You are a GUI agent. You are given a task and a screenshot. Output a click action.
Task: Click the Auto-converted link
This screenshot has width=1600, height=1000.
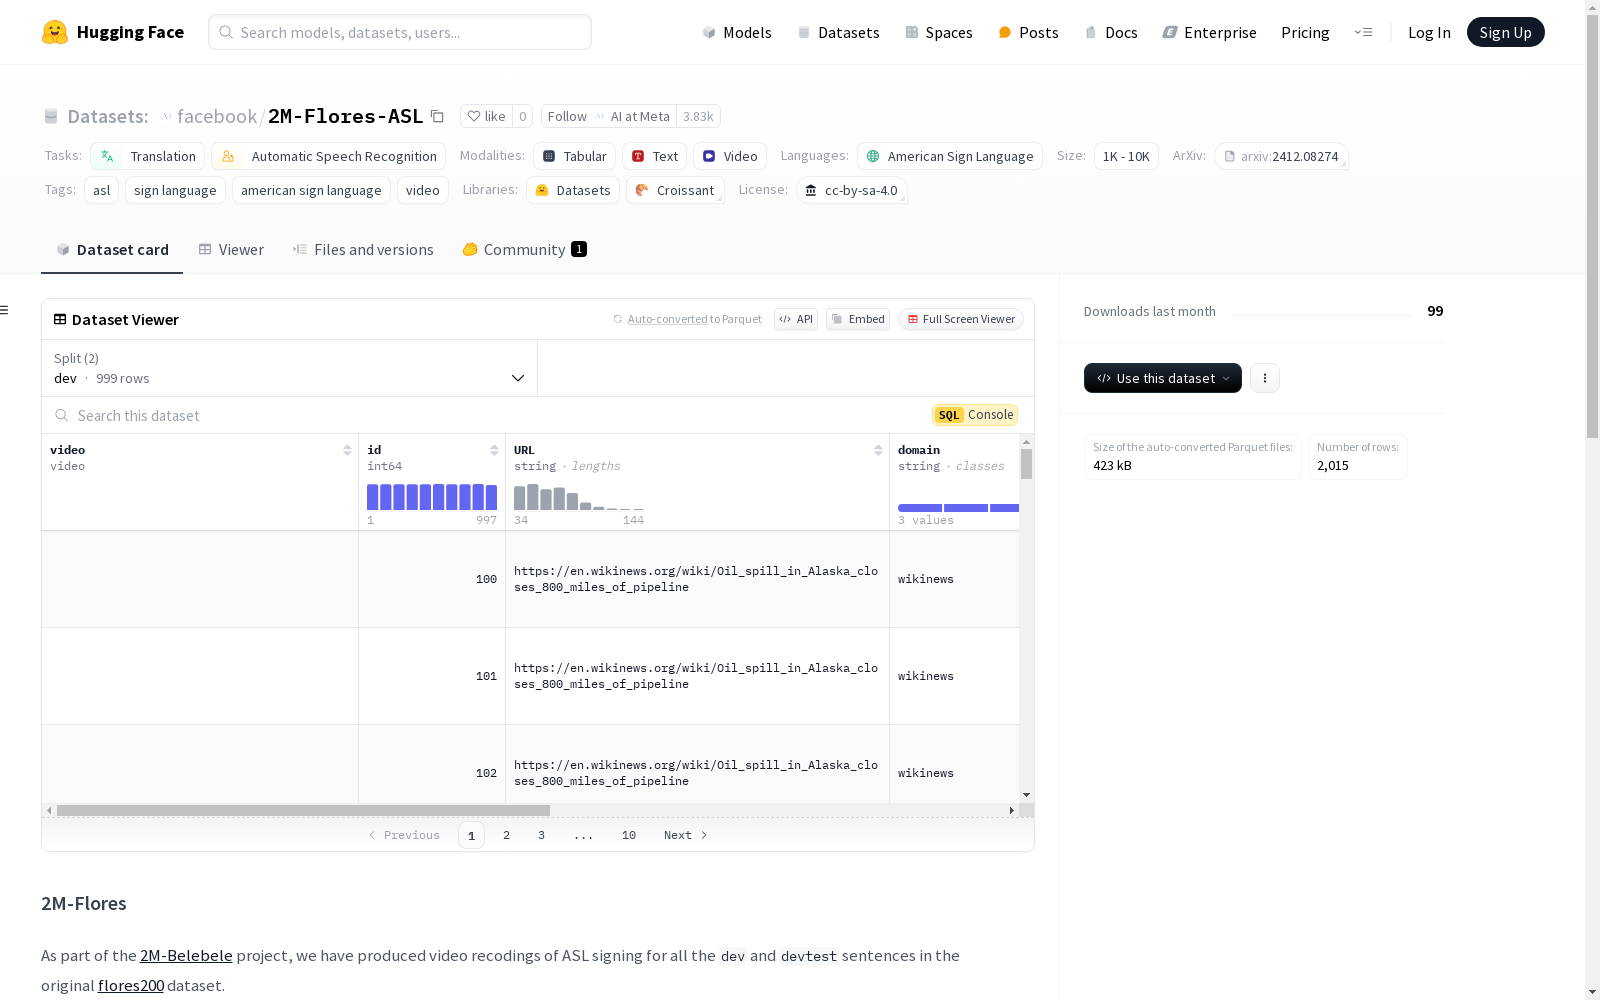pos(667,319)
